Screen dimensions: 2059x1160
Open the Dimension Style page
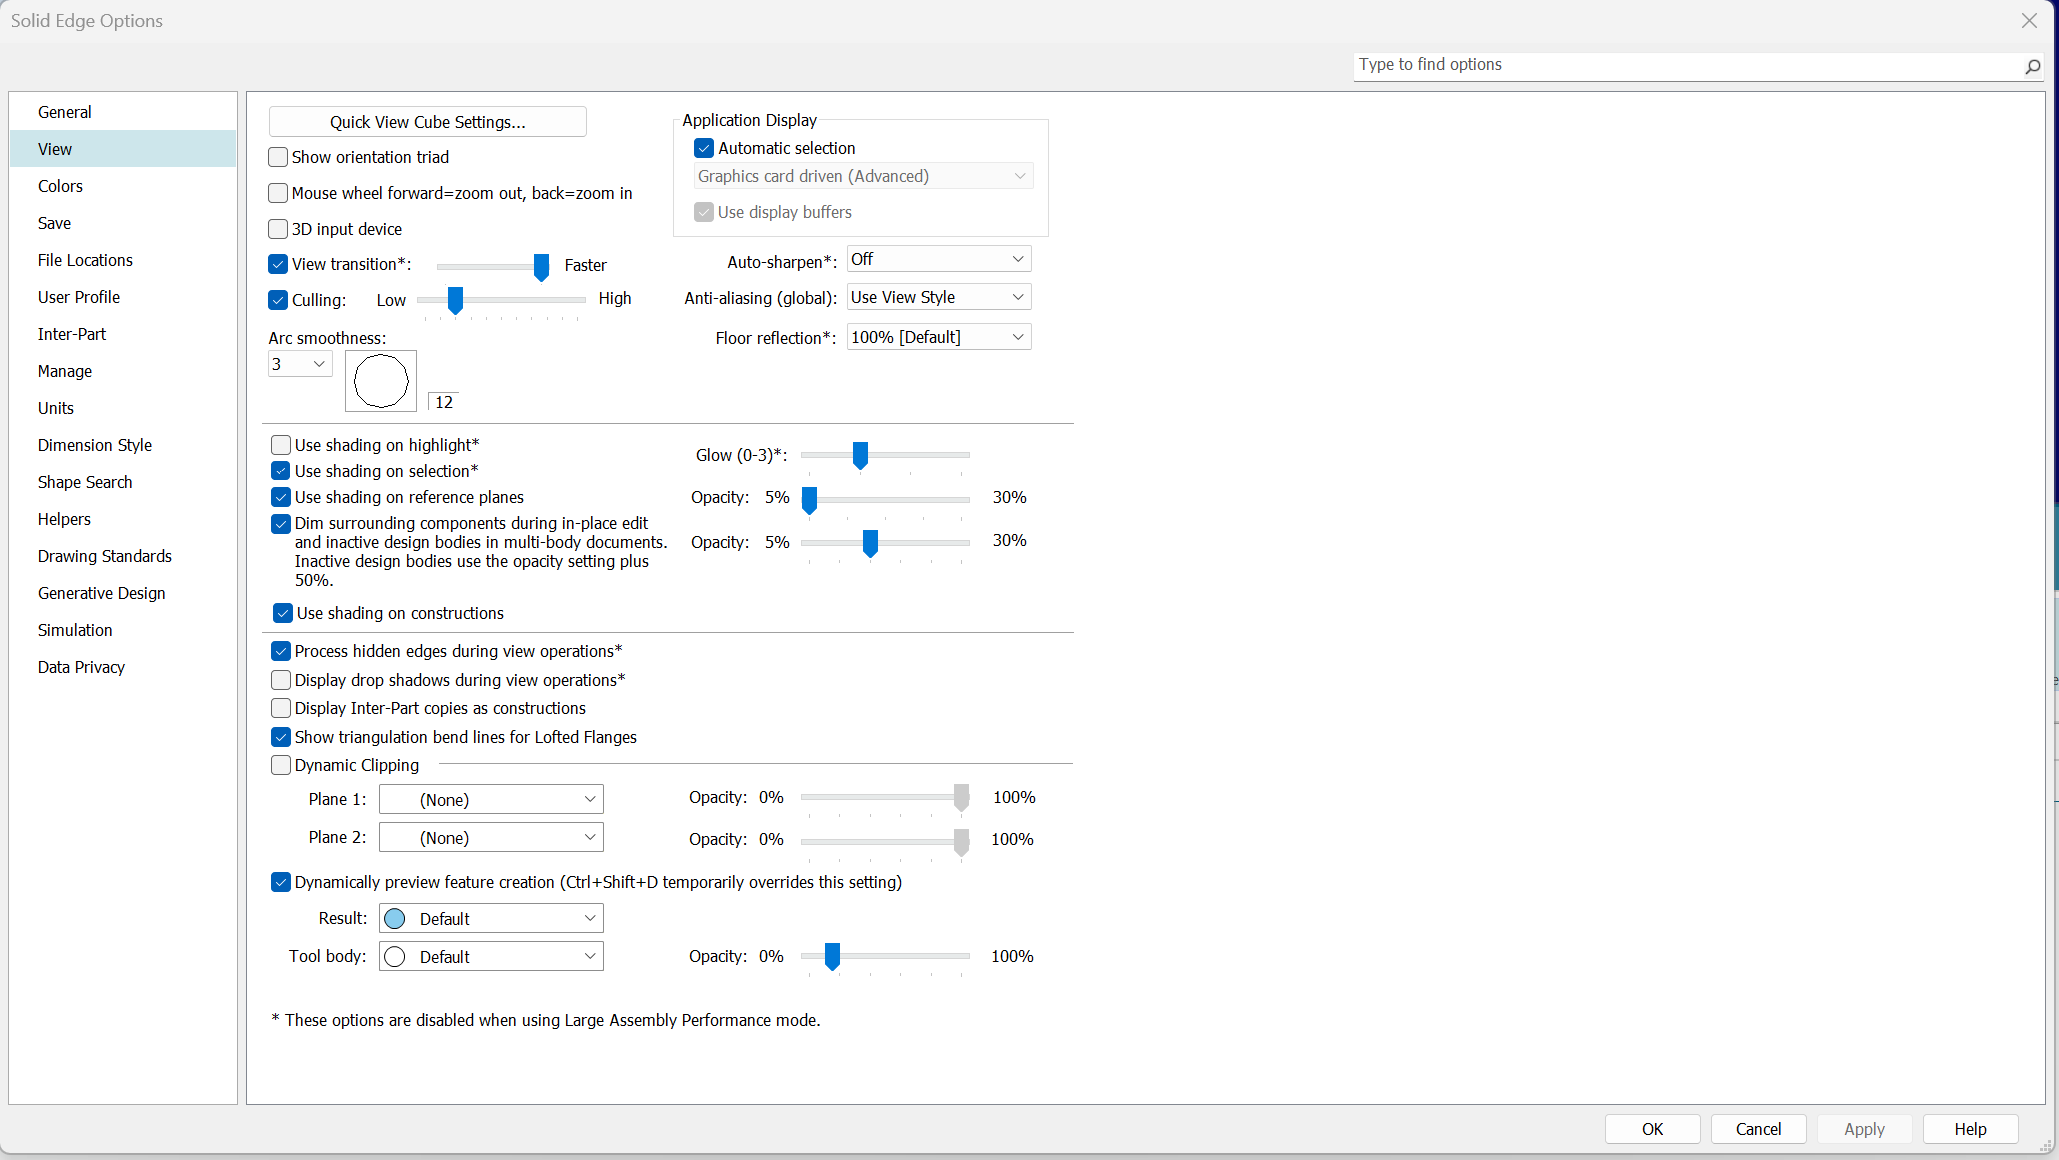tap(95, 445)
